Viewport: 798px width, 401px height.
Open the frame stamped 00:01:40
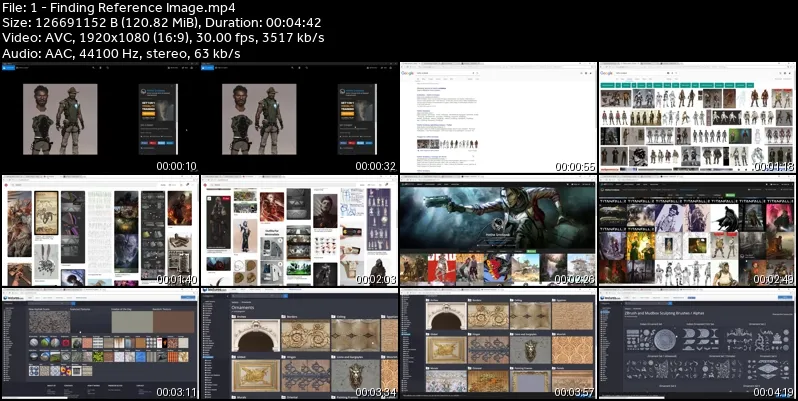coord(100,231)
